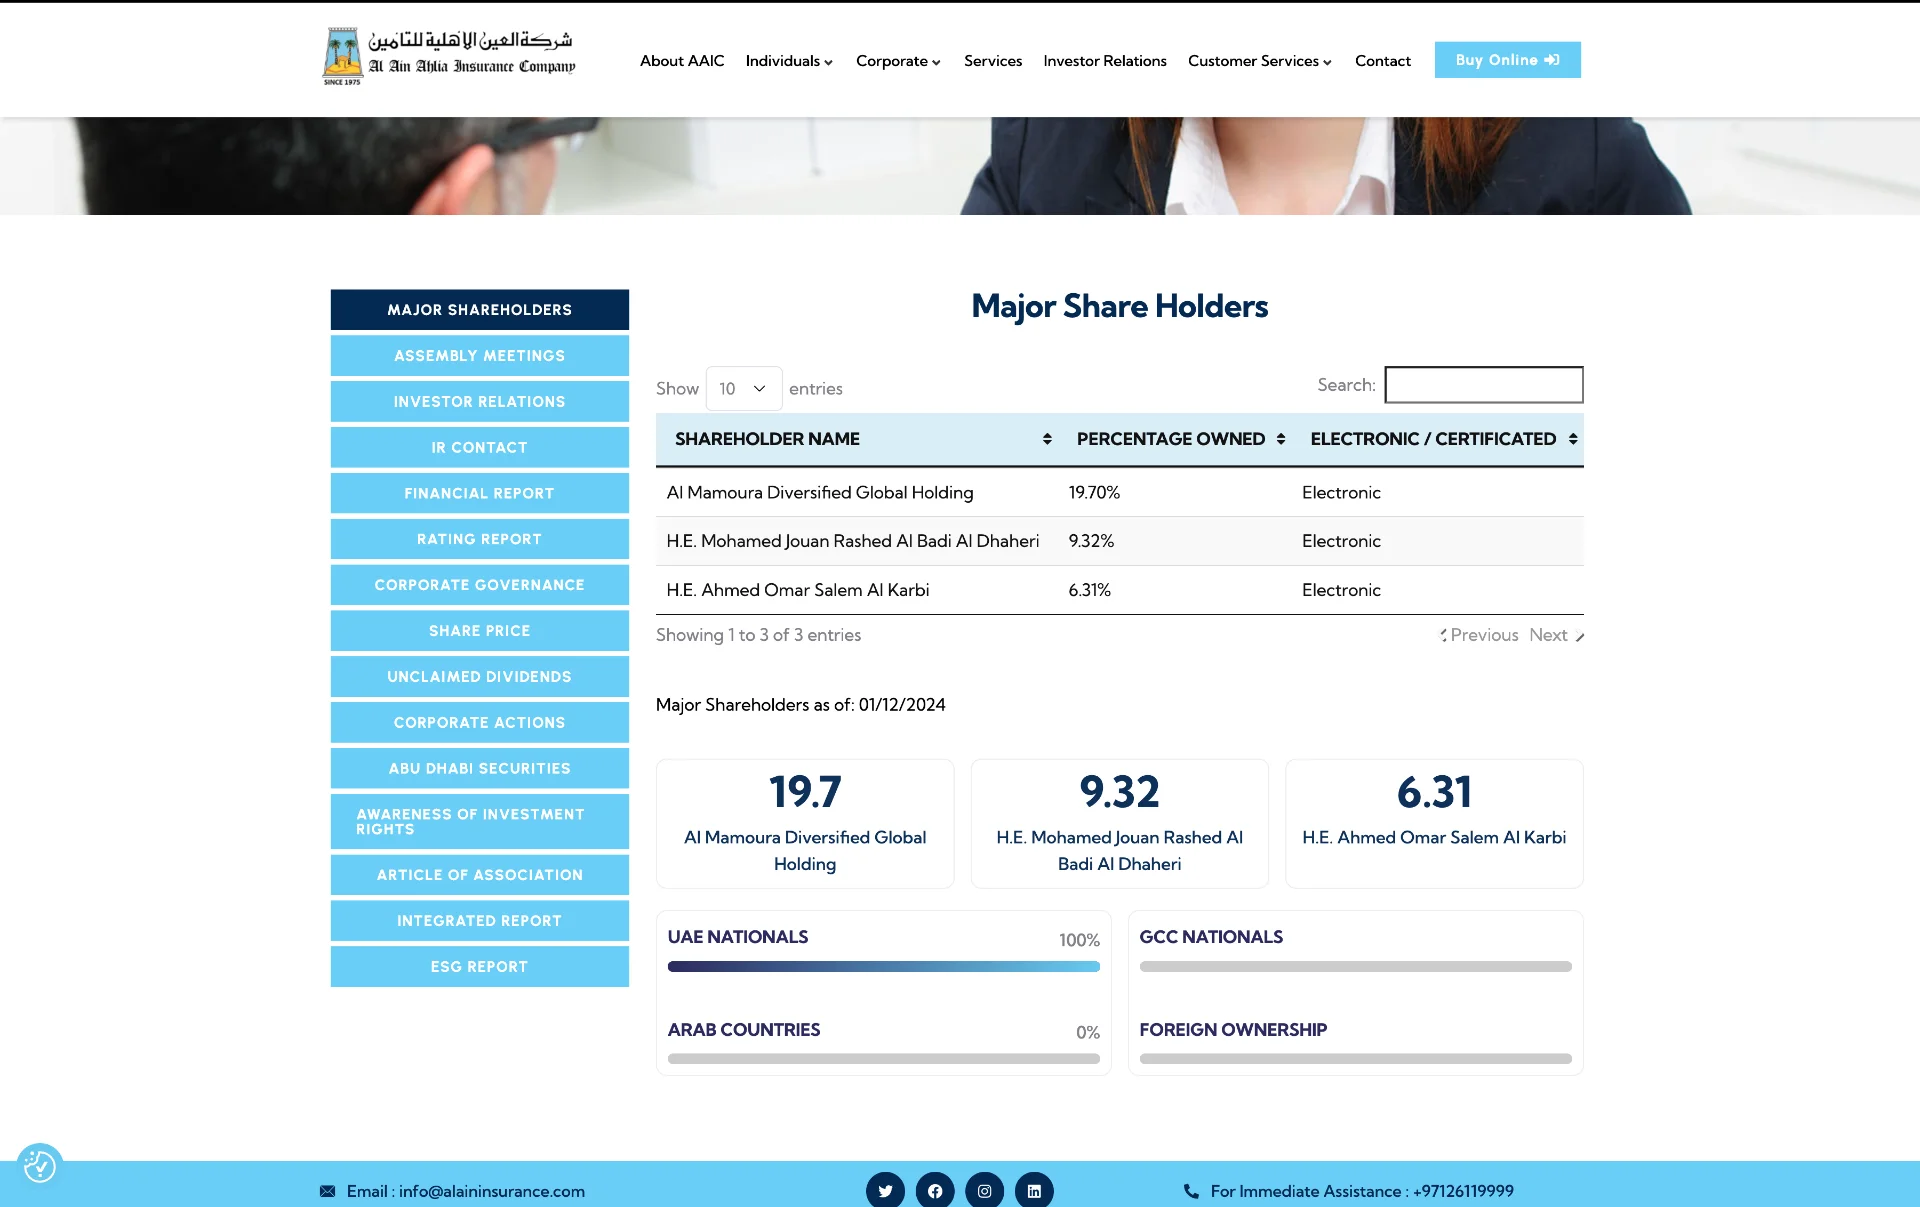Open Article of Association in sidebar
This screenshot has width=1920, height=1207.
point(480,875)
